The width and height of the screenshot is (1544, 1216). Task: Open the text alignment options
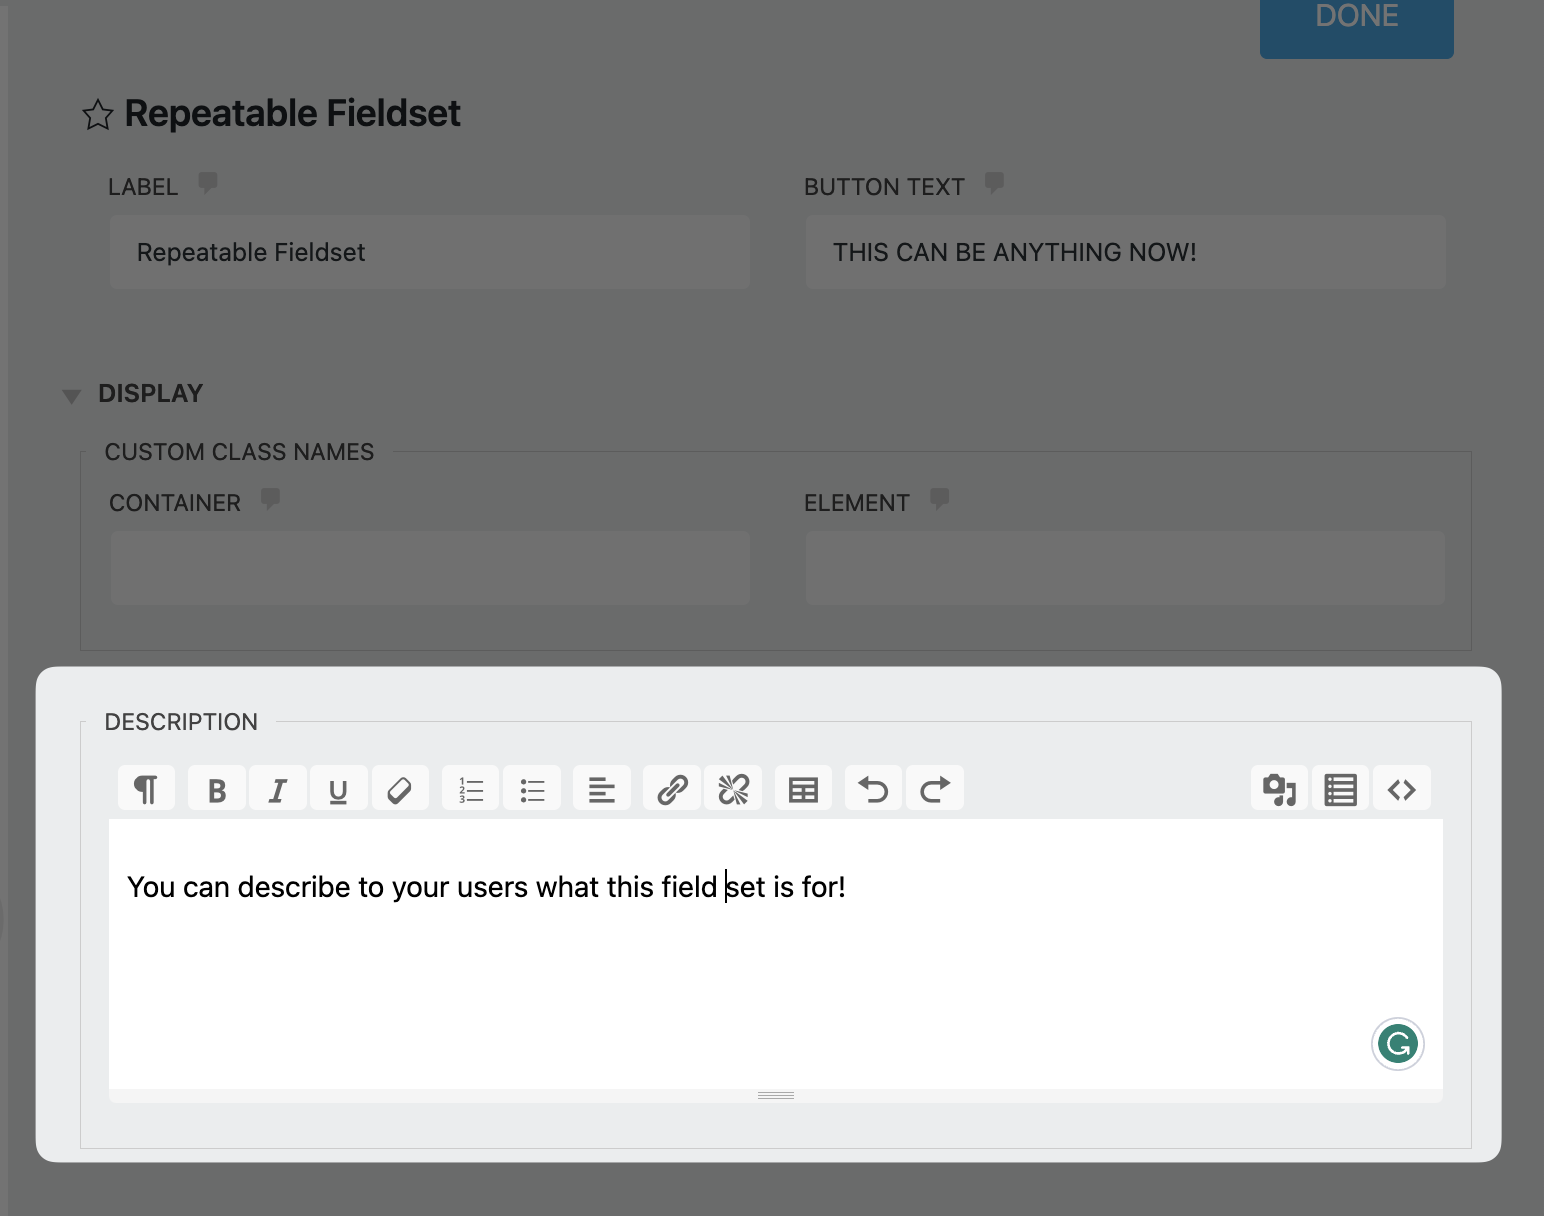(601, 789)
